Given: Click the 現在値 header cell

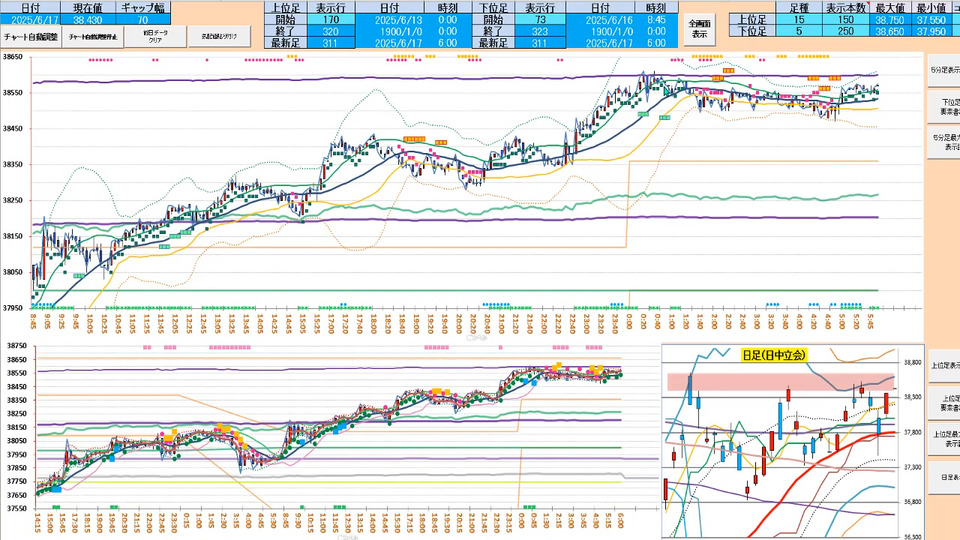Looking at the screenshot, I should coord(88,8).
